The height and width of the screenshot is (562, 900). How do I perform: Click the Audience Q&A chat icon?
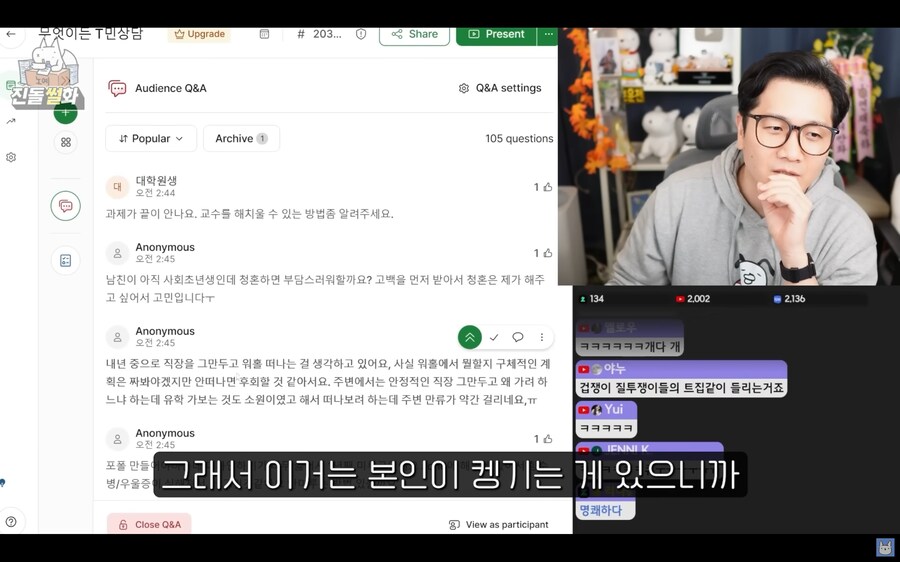tap(117, 88)
